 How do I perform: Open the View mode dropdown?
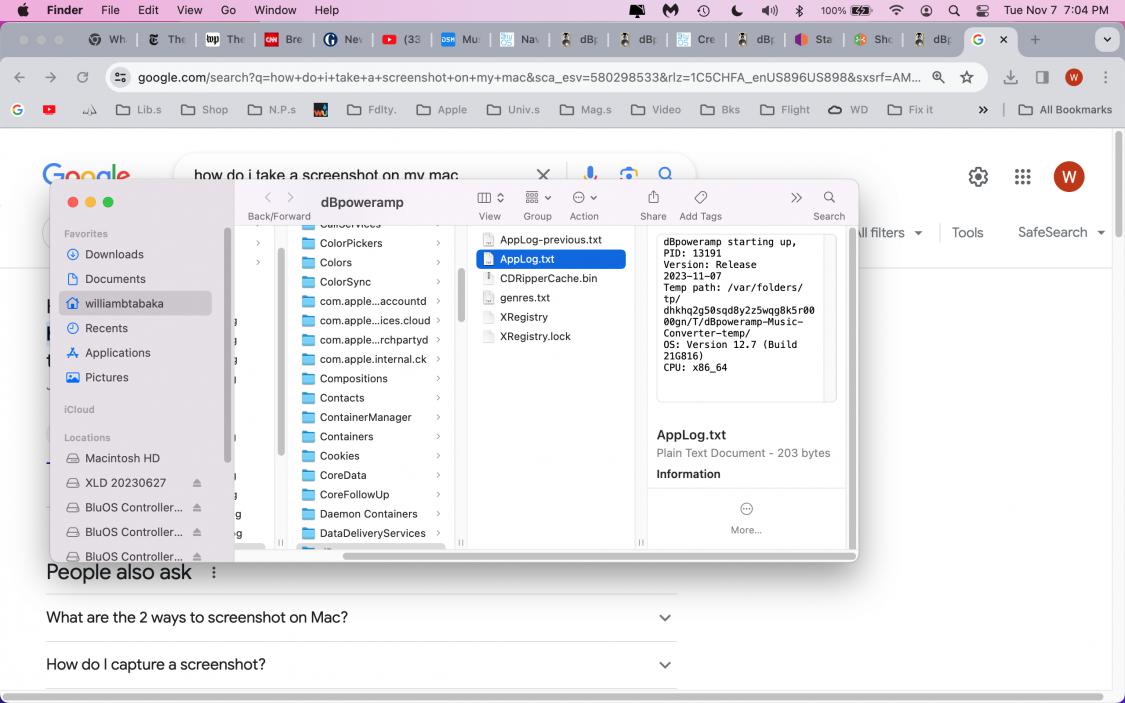(490, 198)
